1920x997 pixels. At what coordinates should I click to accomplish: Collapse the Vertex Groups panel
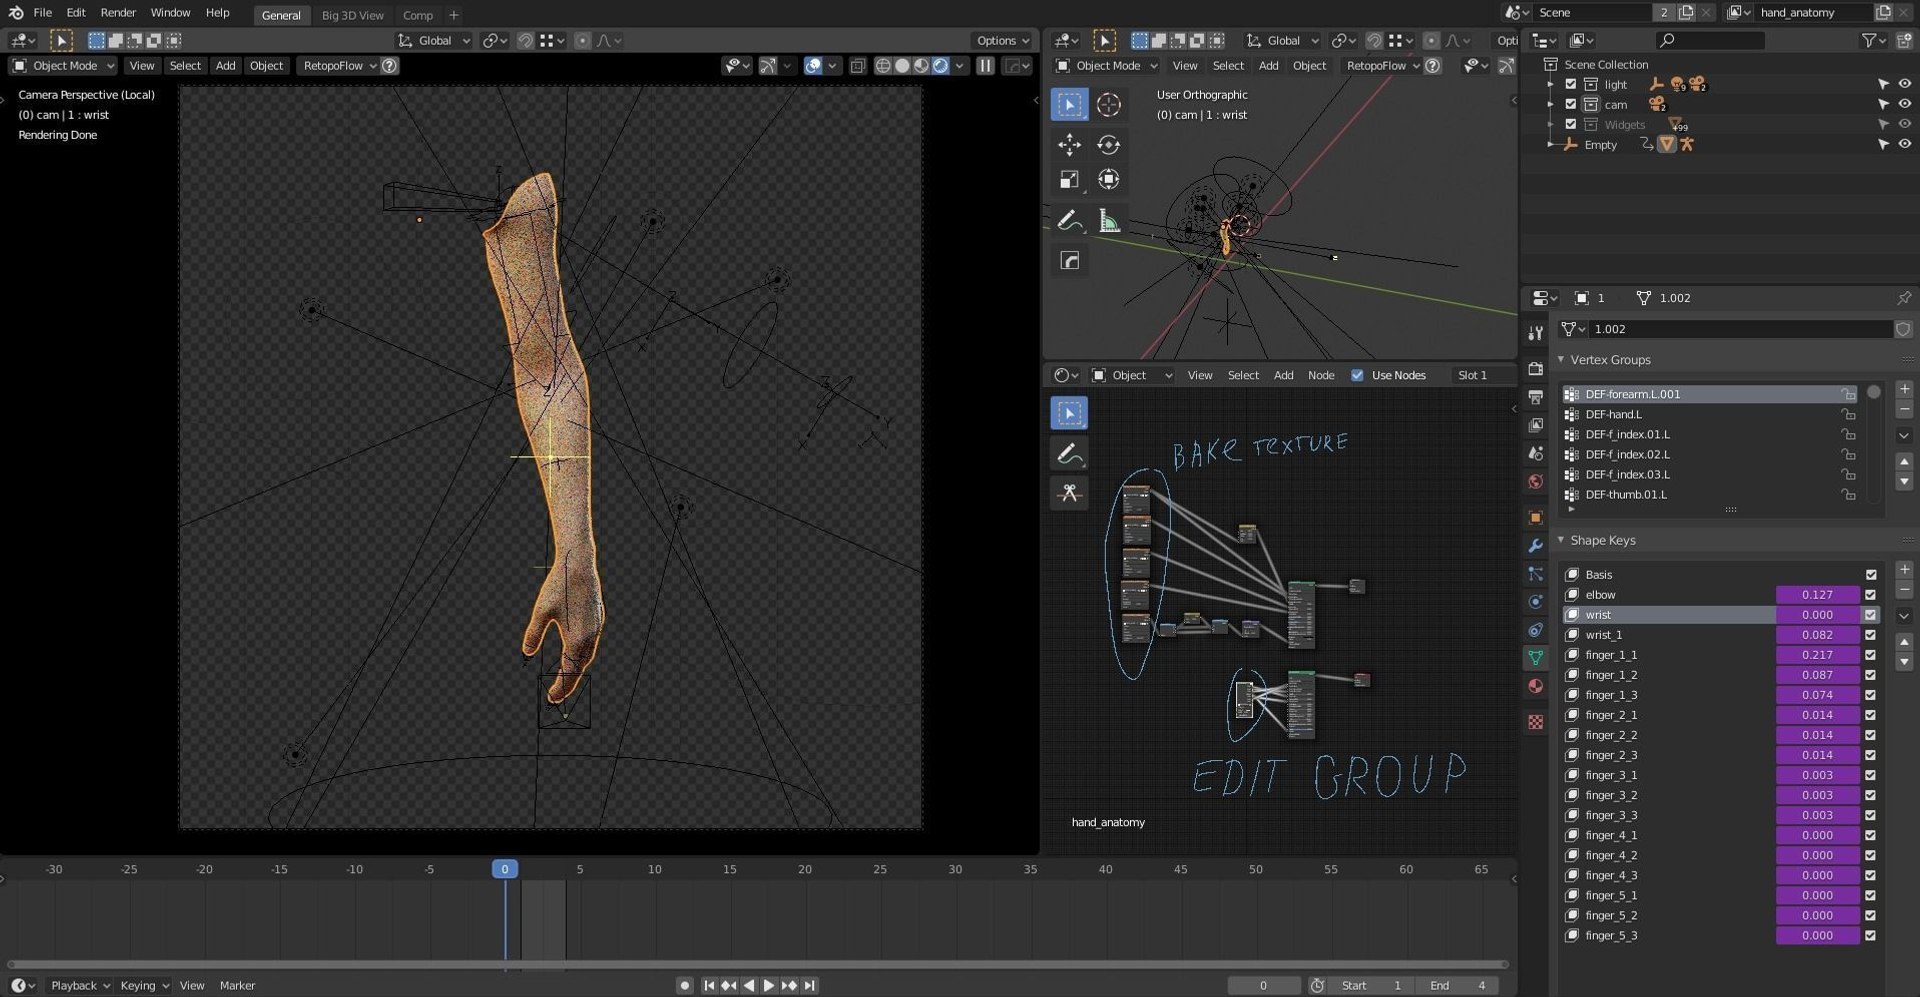pos(1561,359)
